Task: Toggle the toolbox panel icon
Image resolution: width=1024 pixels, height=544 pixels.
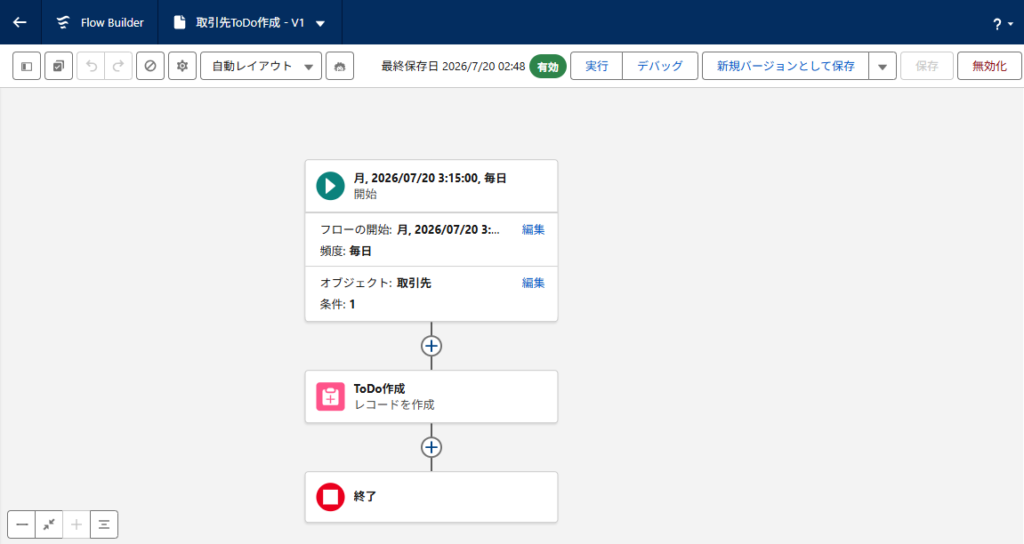Action: point(27,66)
